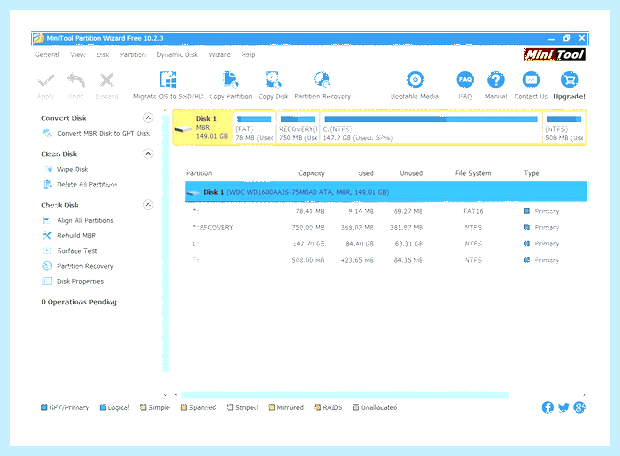Open the Dynamic Disk menu
The height and width of the screenshot is (456, 620).
tap(177, 55)
